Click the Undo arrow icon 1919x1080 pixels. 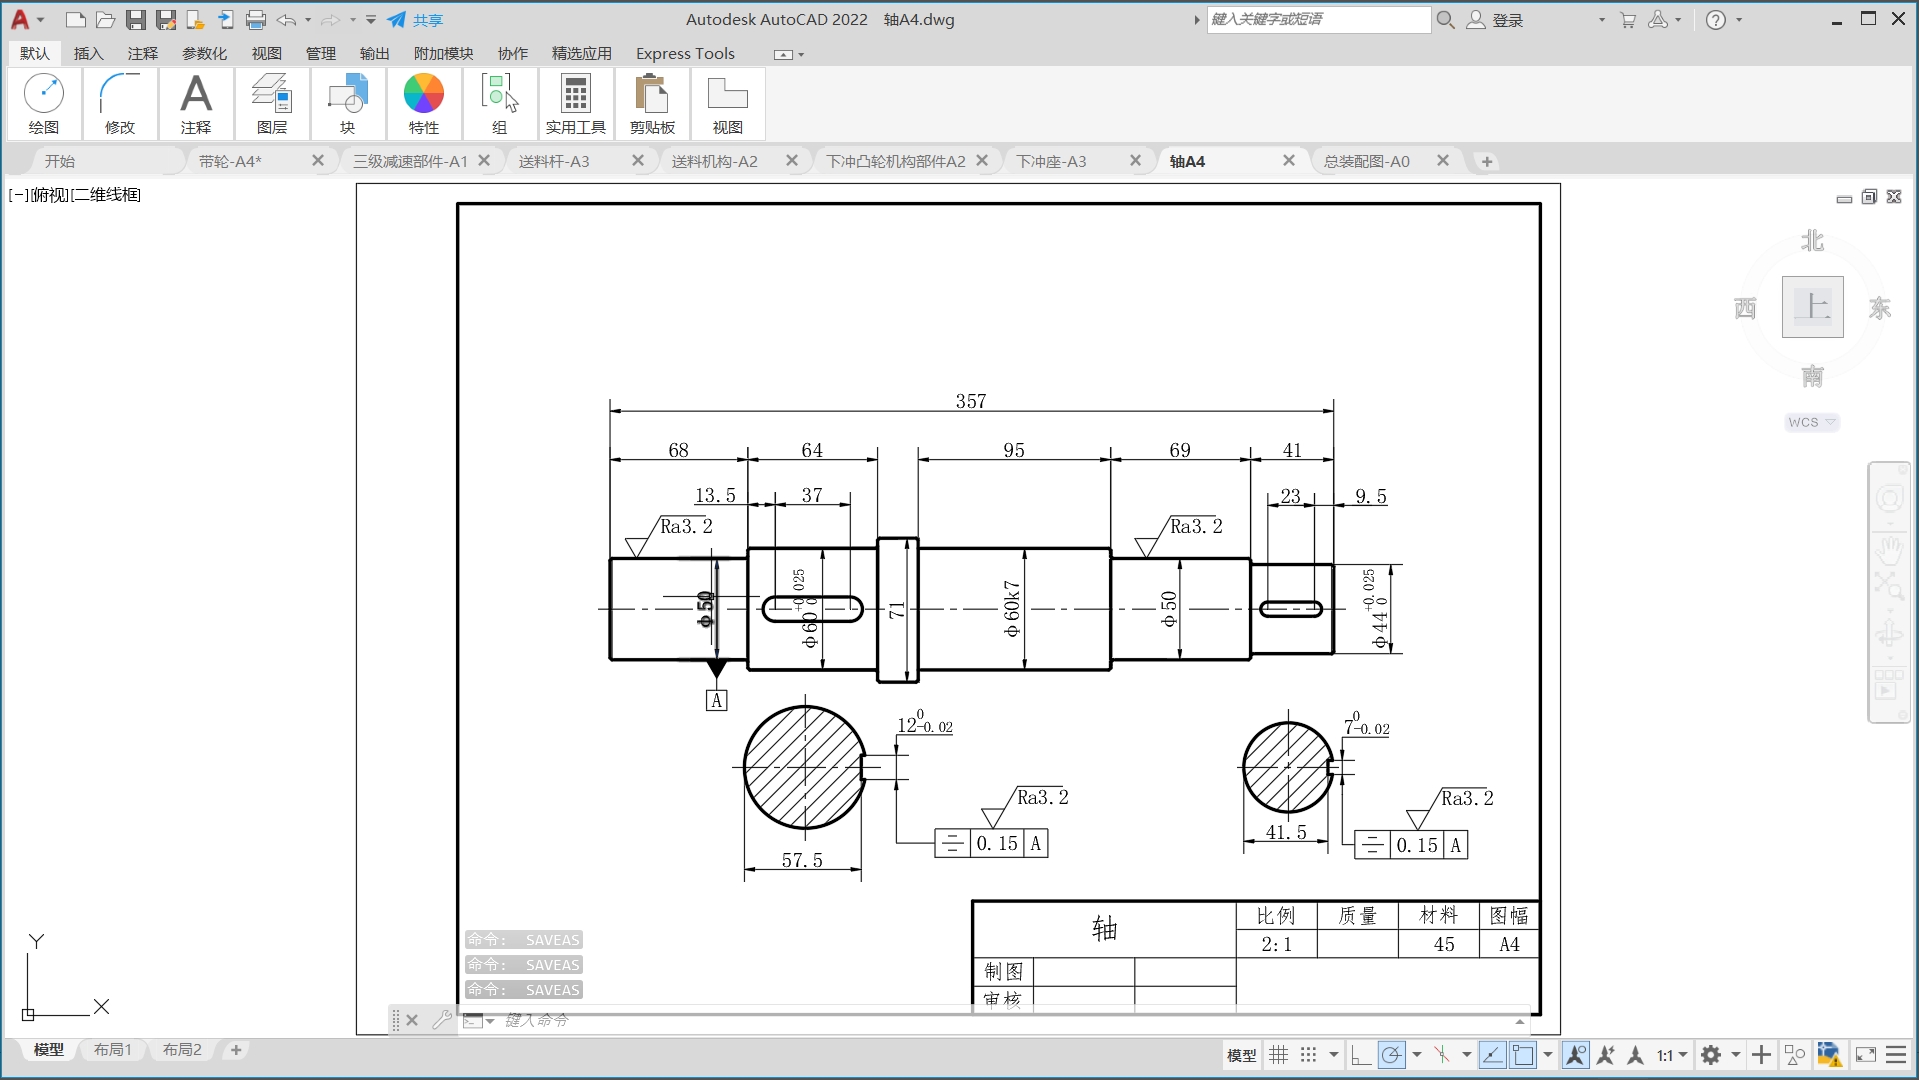287,20
